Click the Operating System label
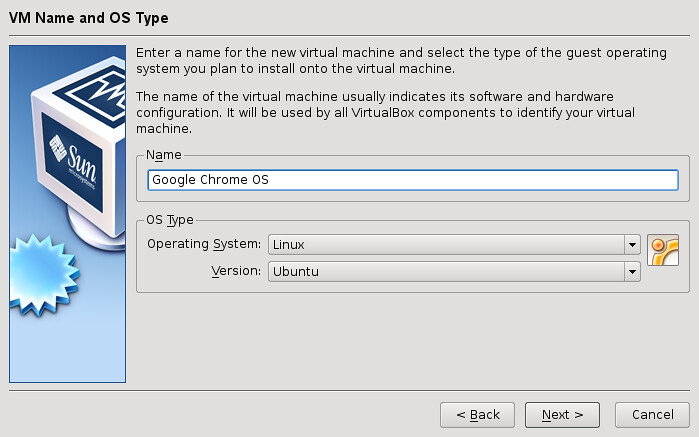The image size is (699, 437). (204, 244)
